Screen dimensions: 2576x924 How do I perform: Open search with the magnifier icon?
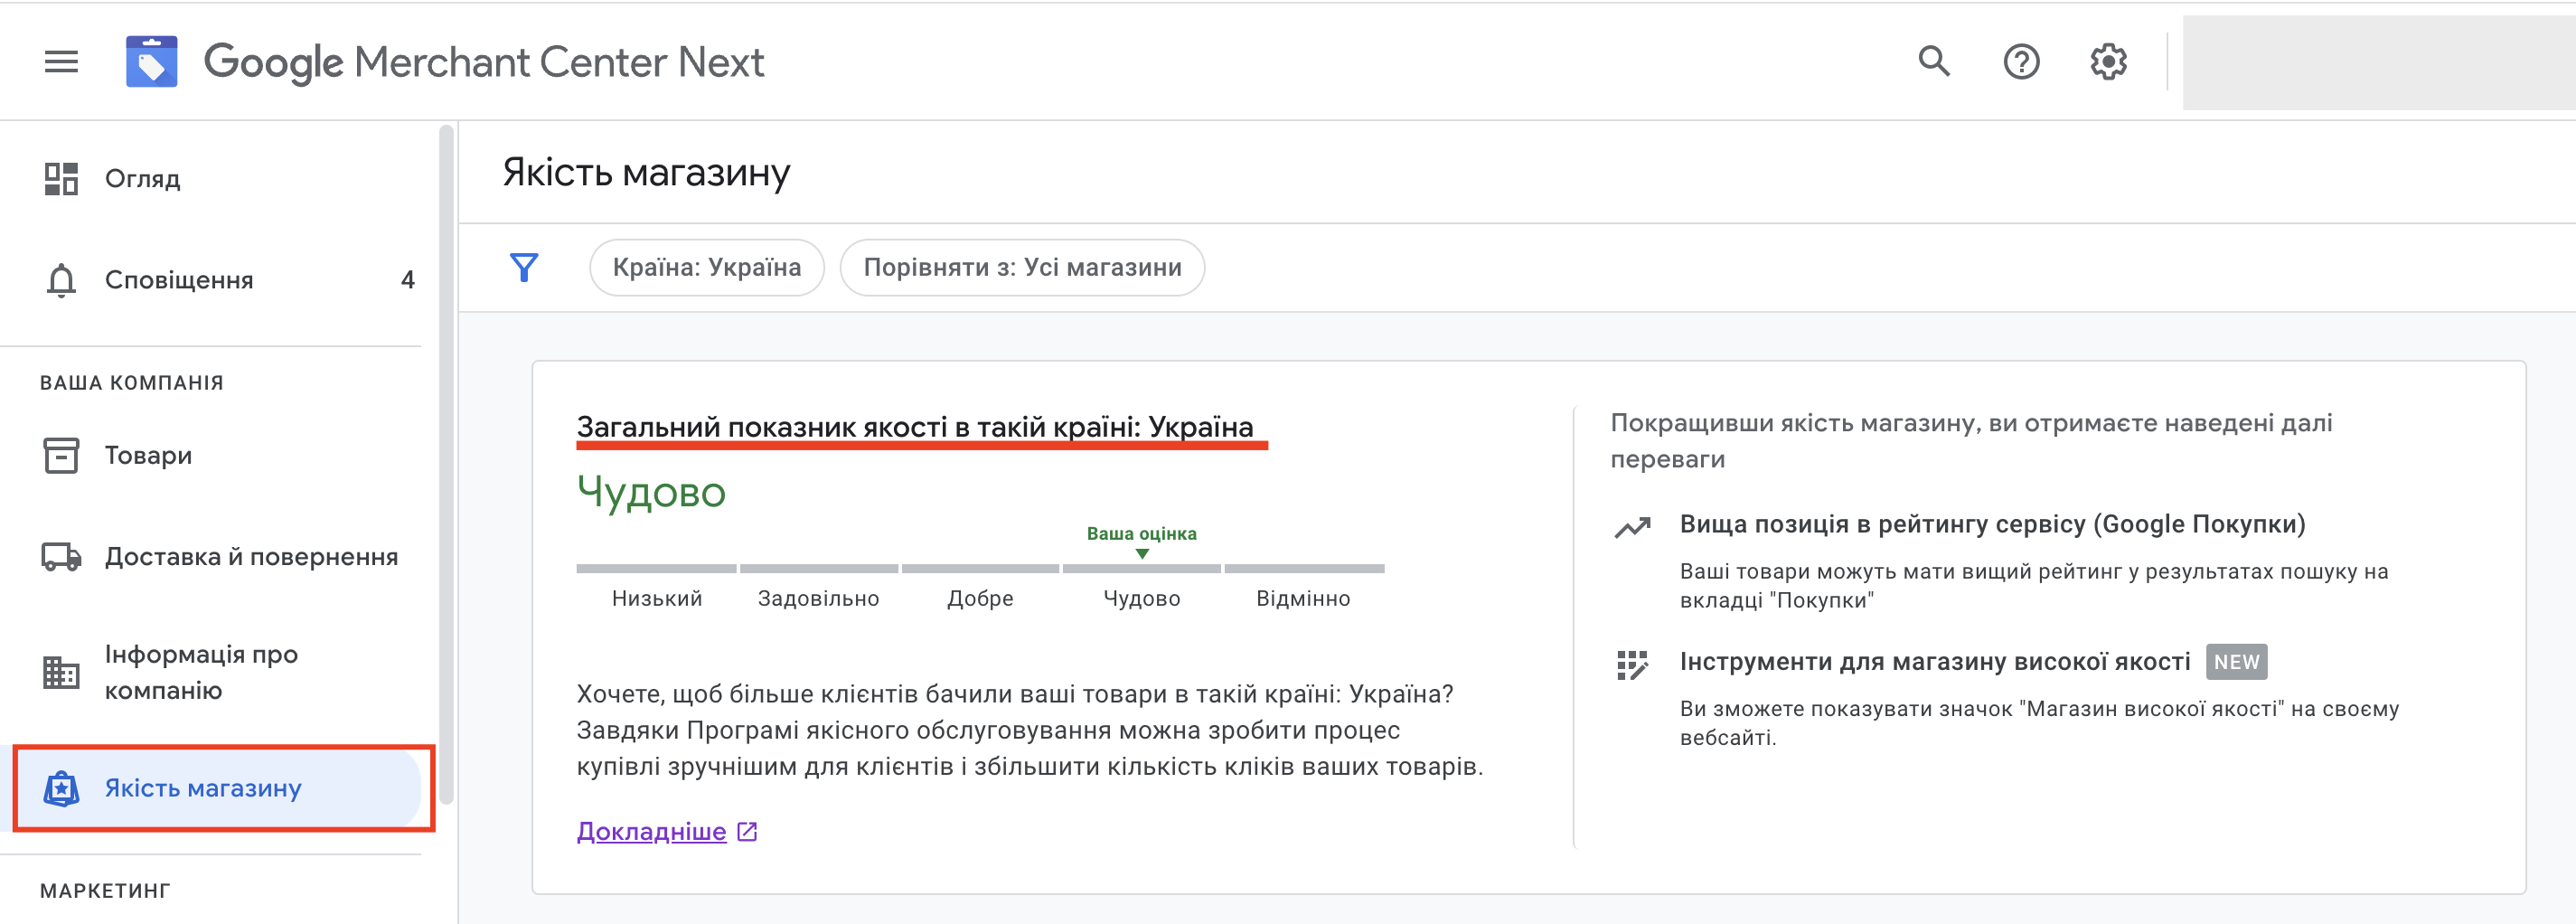(1934, 62)
